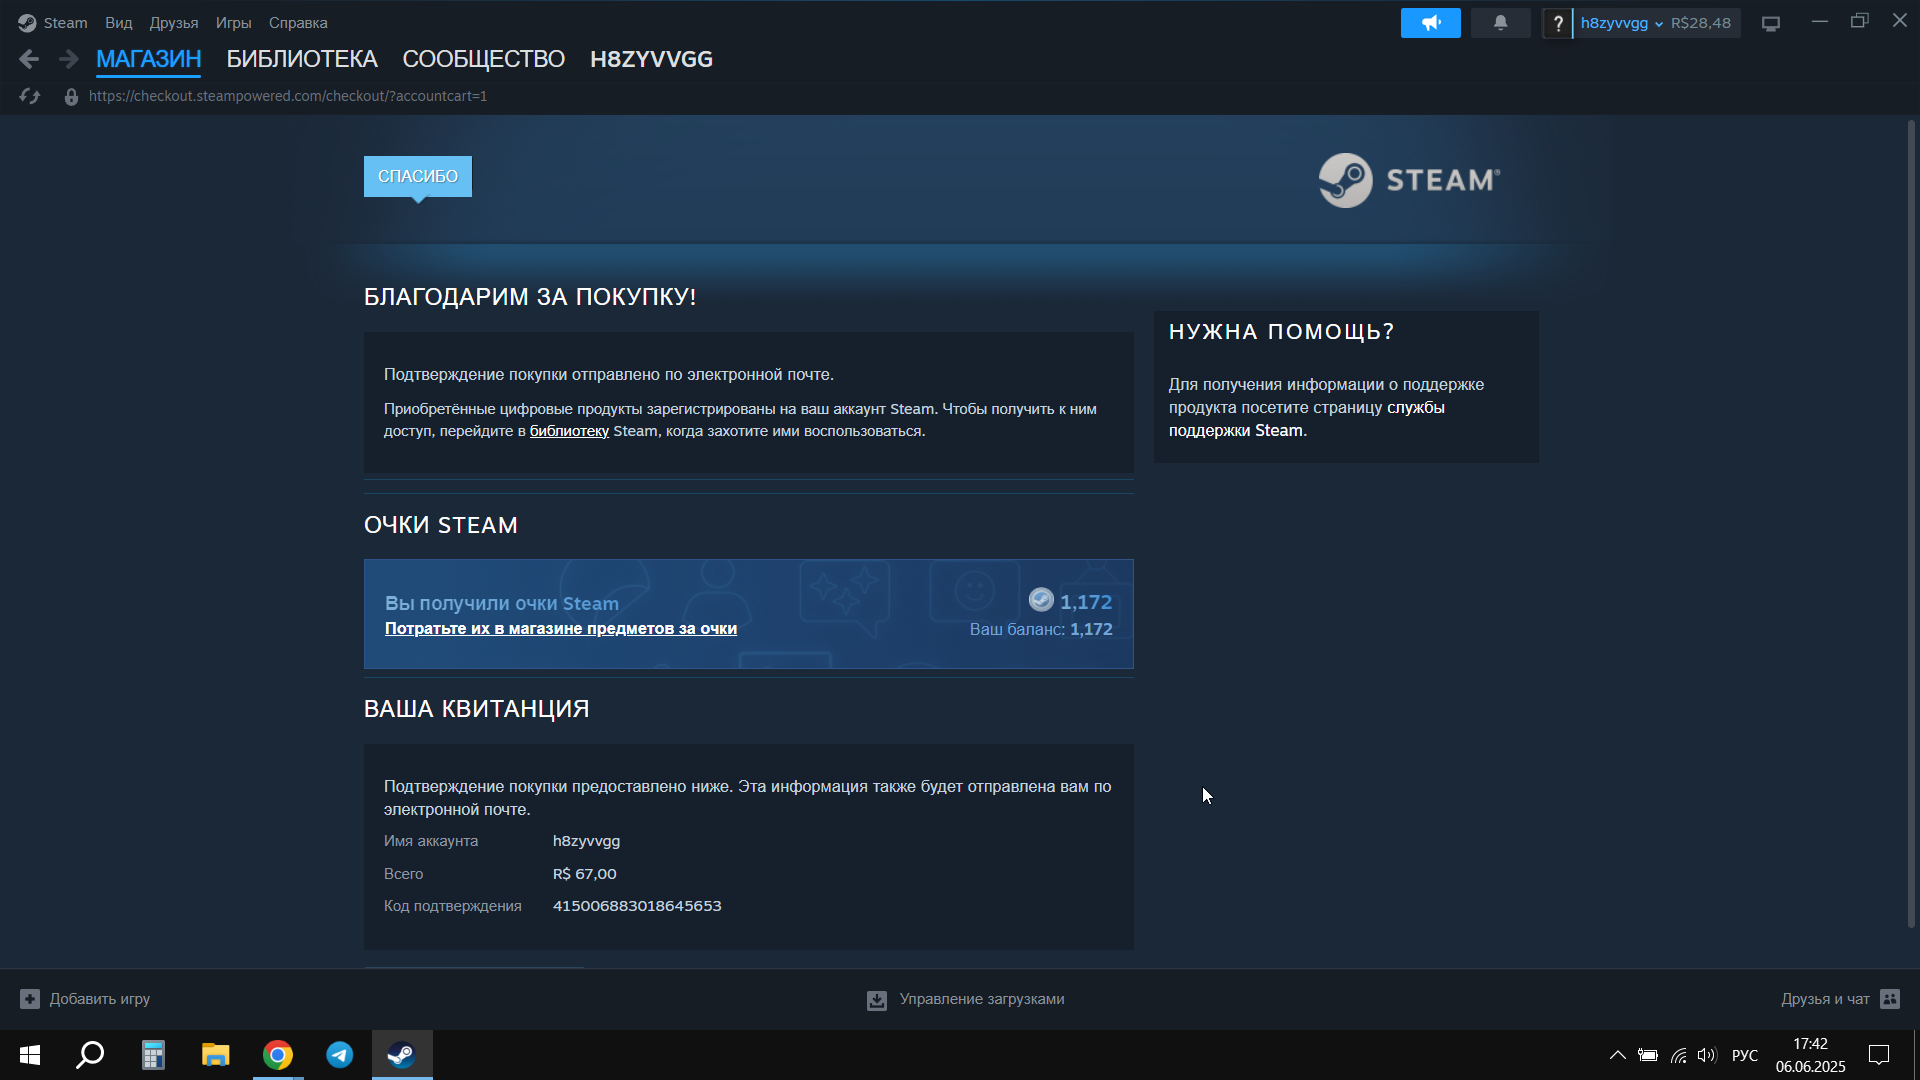The image size is (1920, 1080).
Task: Click the page vertical scrollbar
Action: (x=1911, y=525)
